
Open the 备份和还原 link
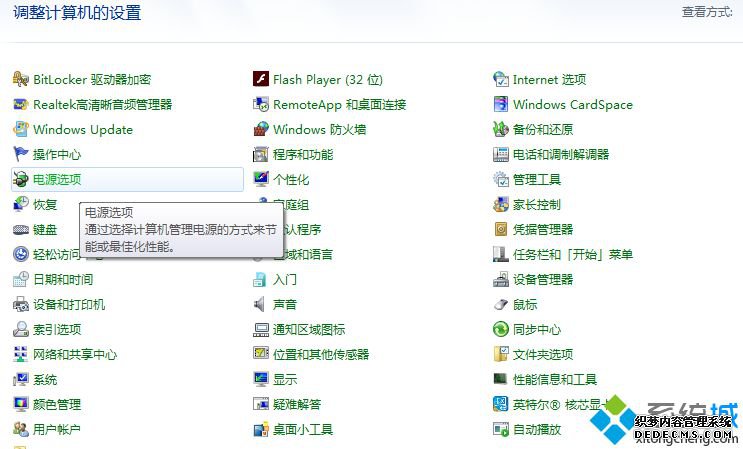(x=543, y=129)
